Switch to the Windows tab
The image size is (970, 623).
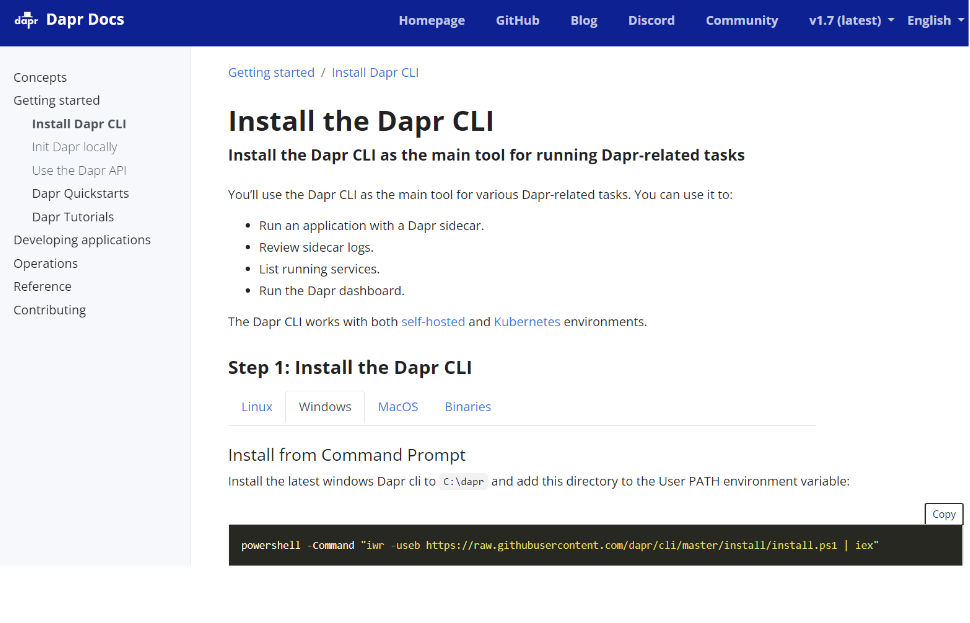325,406
